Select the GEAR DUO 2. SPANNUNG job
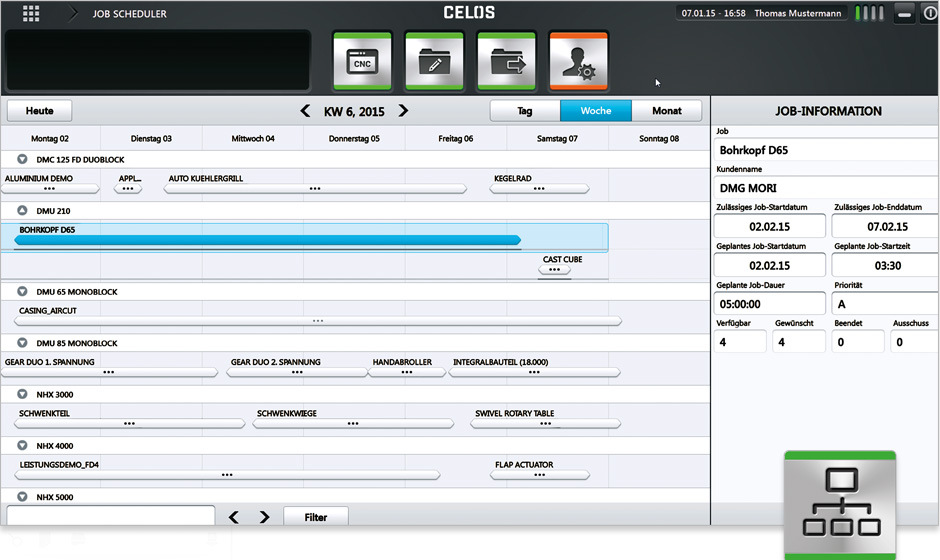Image resolution: width=940 pixels, height=560 pixels. click(297, 372)
